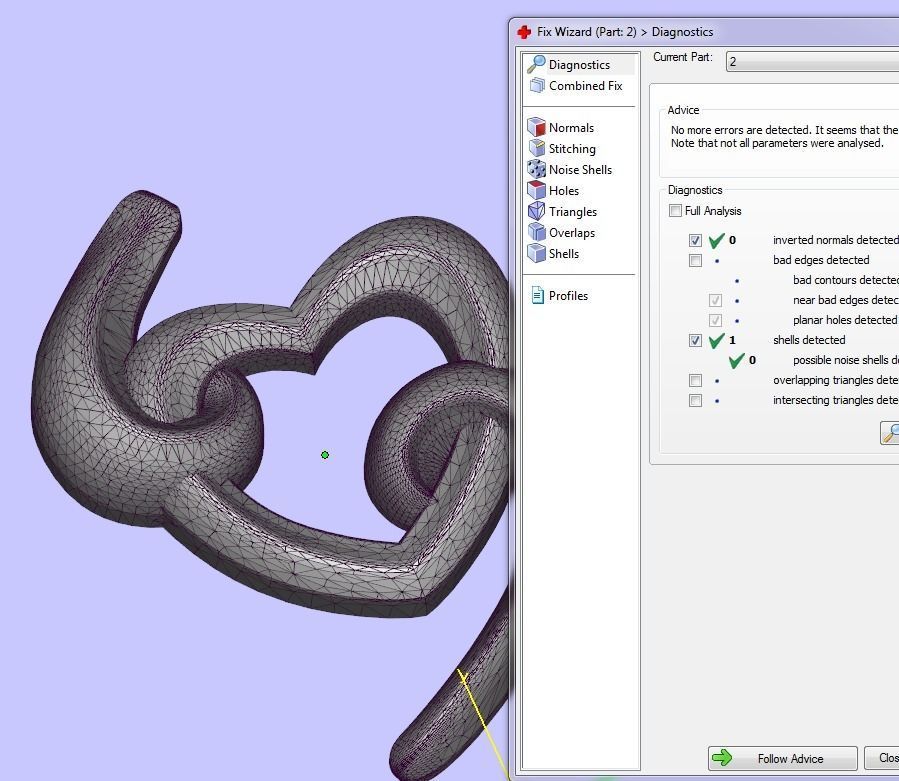Check the bad edges detected checkbox

(x=695, y=260)
